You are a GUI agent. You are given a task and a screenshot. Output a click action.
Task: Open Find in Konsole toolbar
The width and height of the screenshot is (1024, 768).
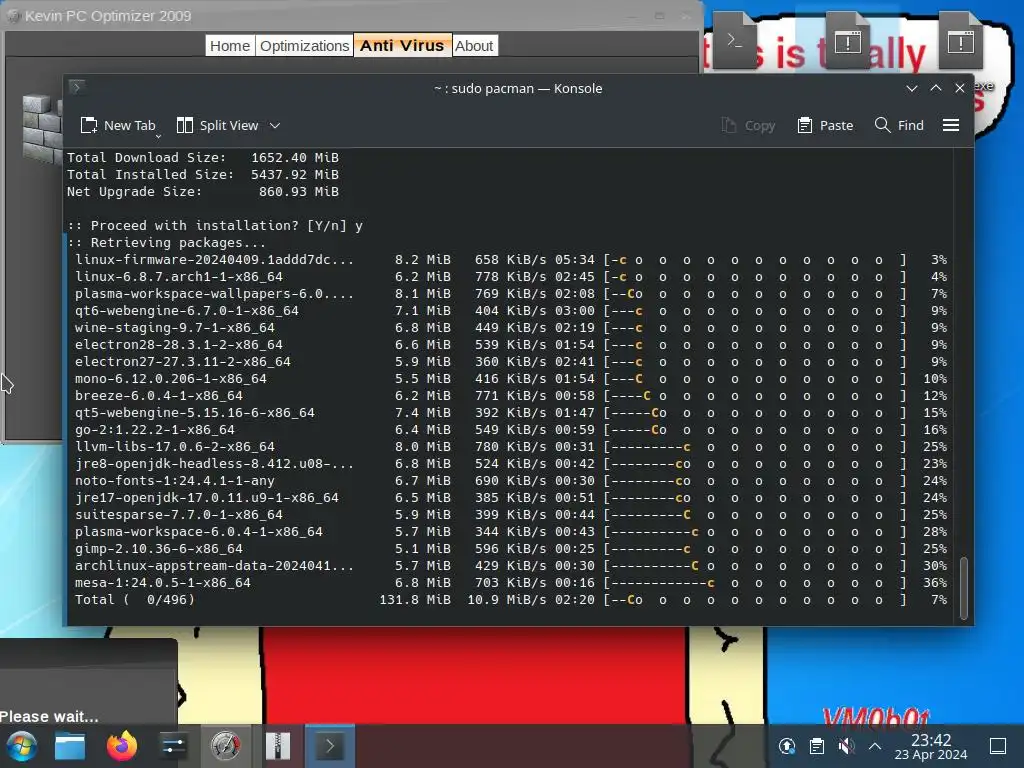(x=899, y=125)
